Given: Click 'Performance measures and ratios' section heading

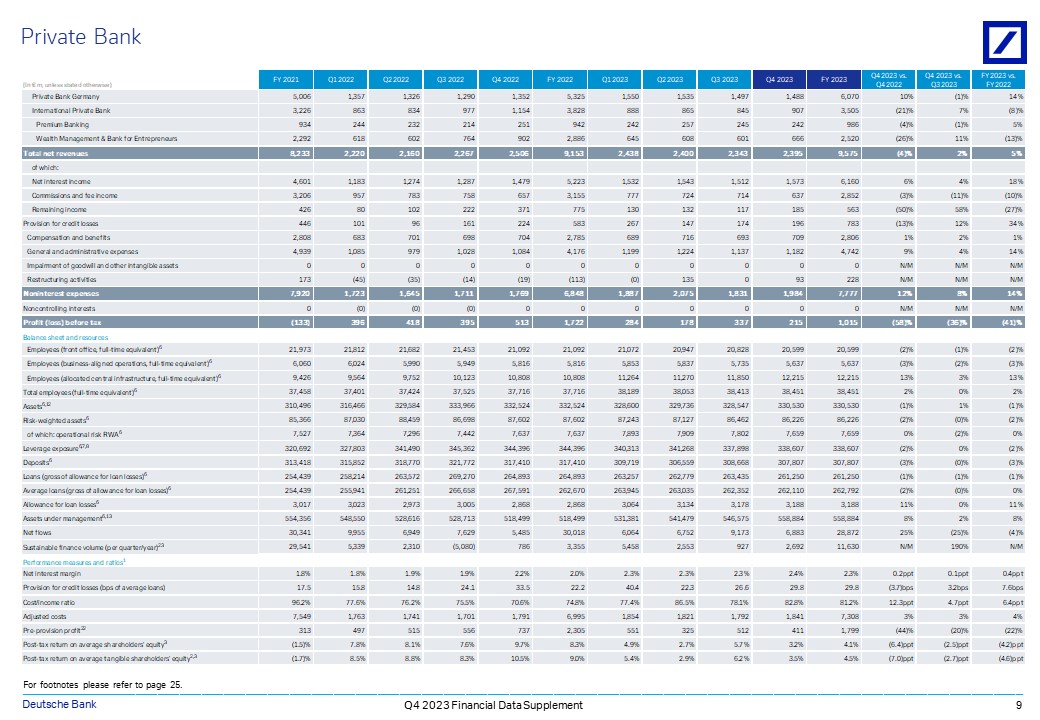Looking at the screenshot, I should [x=74, y=562].
